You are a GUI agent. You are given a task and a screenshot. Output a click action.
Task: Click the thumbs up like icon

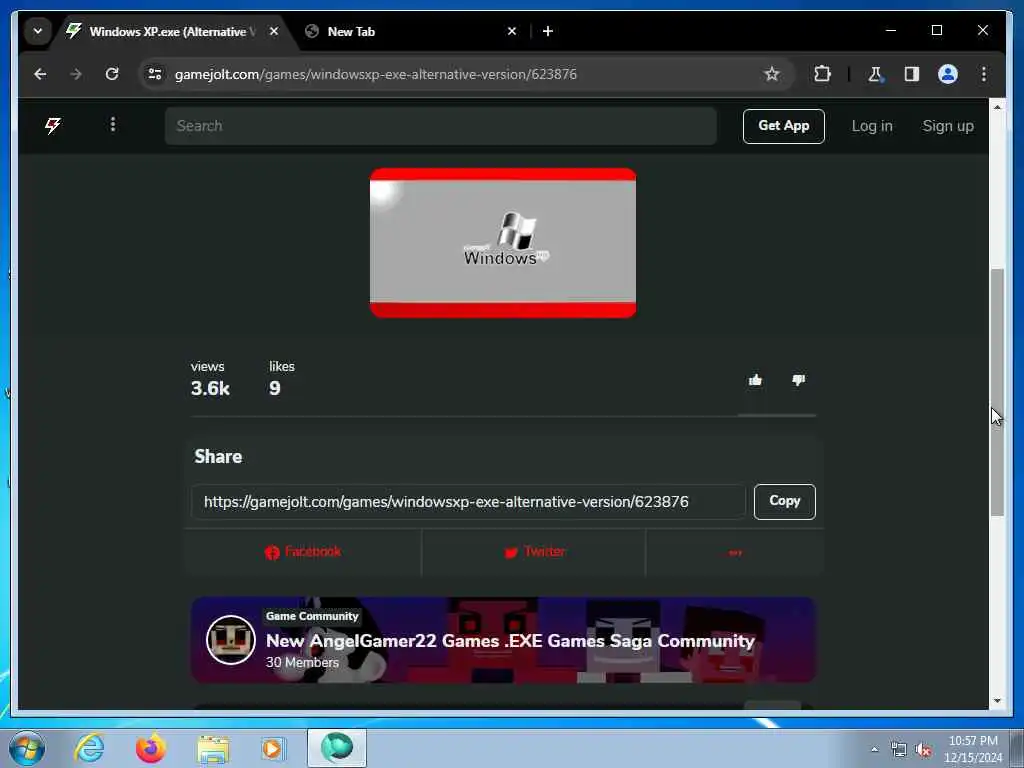pos(756,380)
